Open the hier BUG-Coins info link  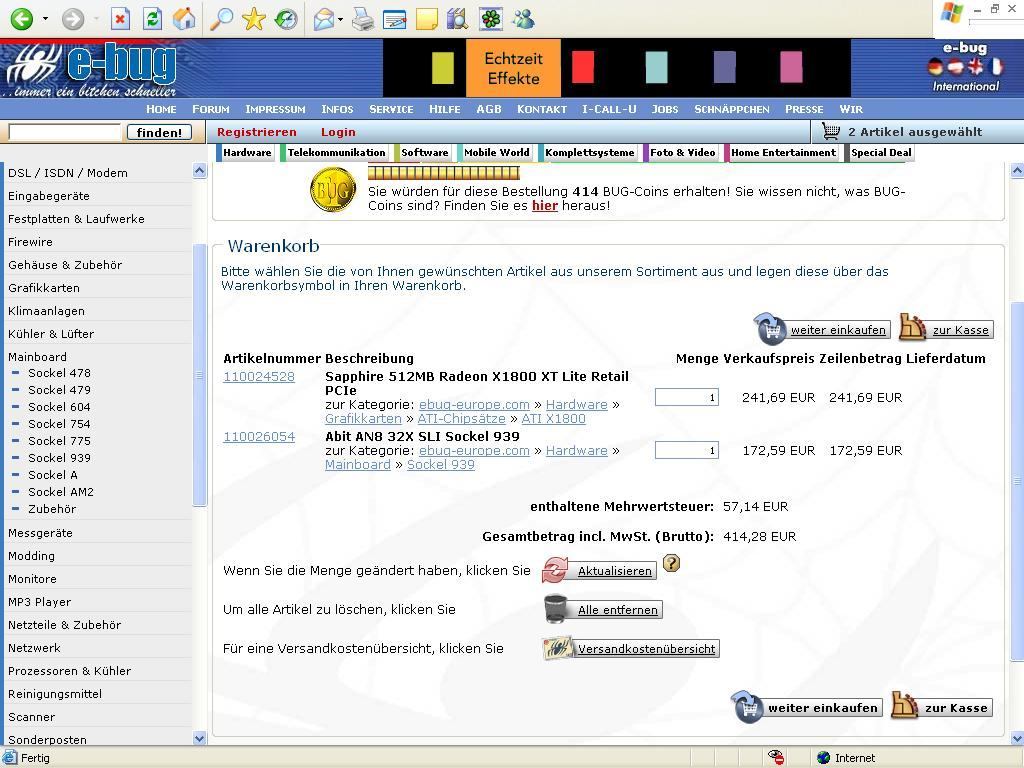coord(545,206)
